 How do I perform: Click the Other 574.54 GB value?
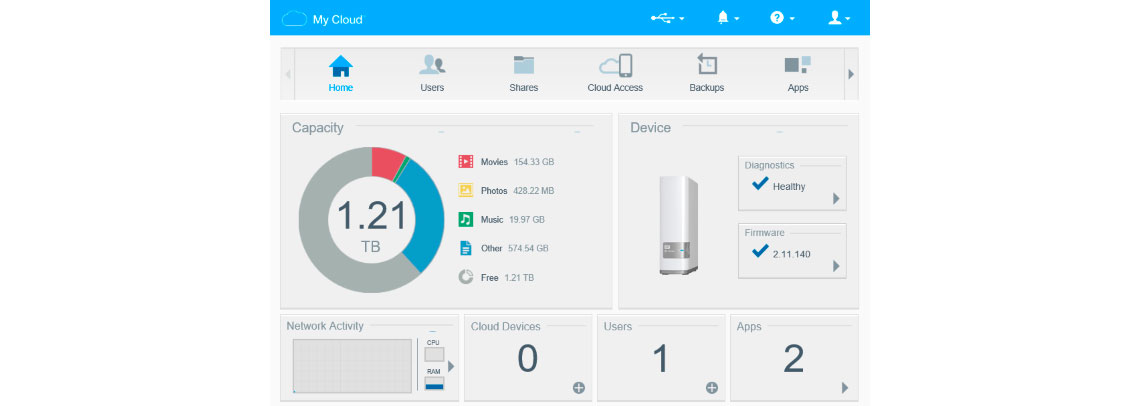pyautogui.click(x=529, y=248)
